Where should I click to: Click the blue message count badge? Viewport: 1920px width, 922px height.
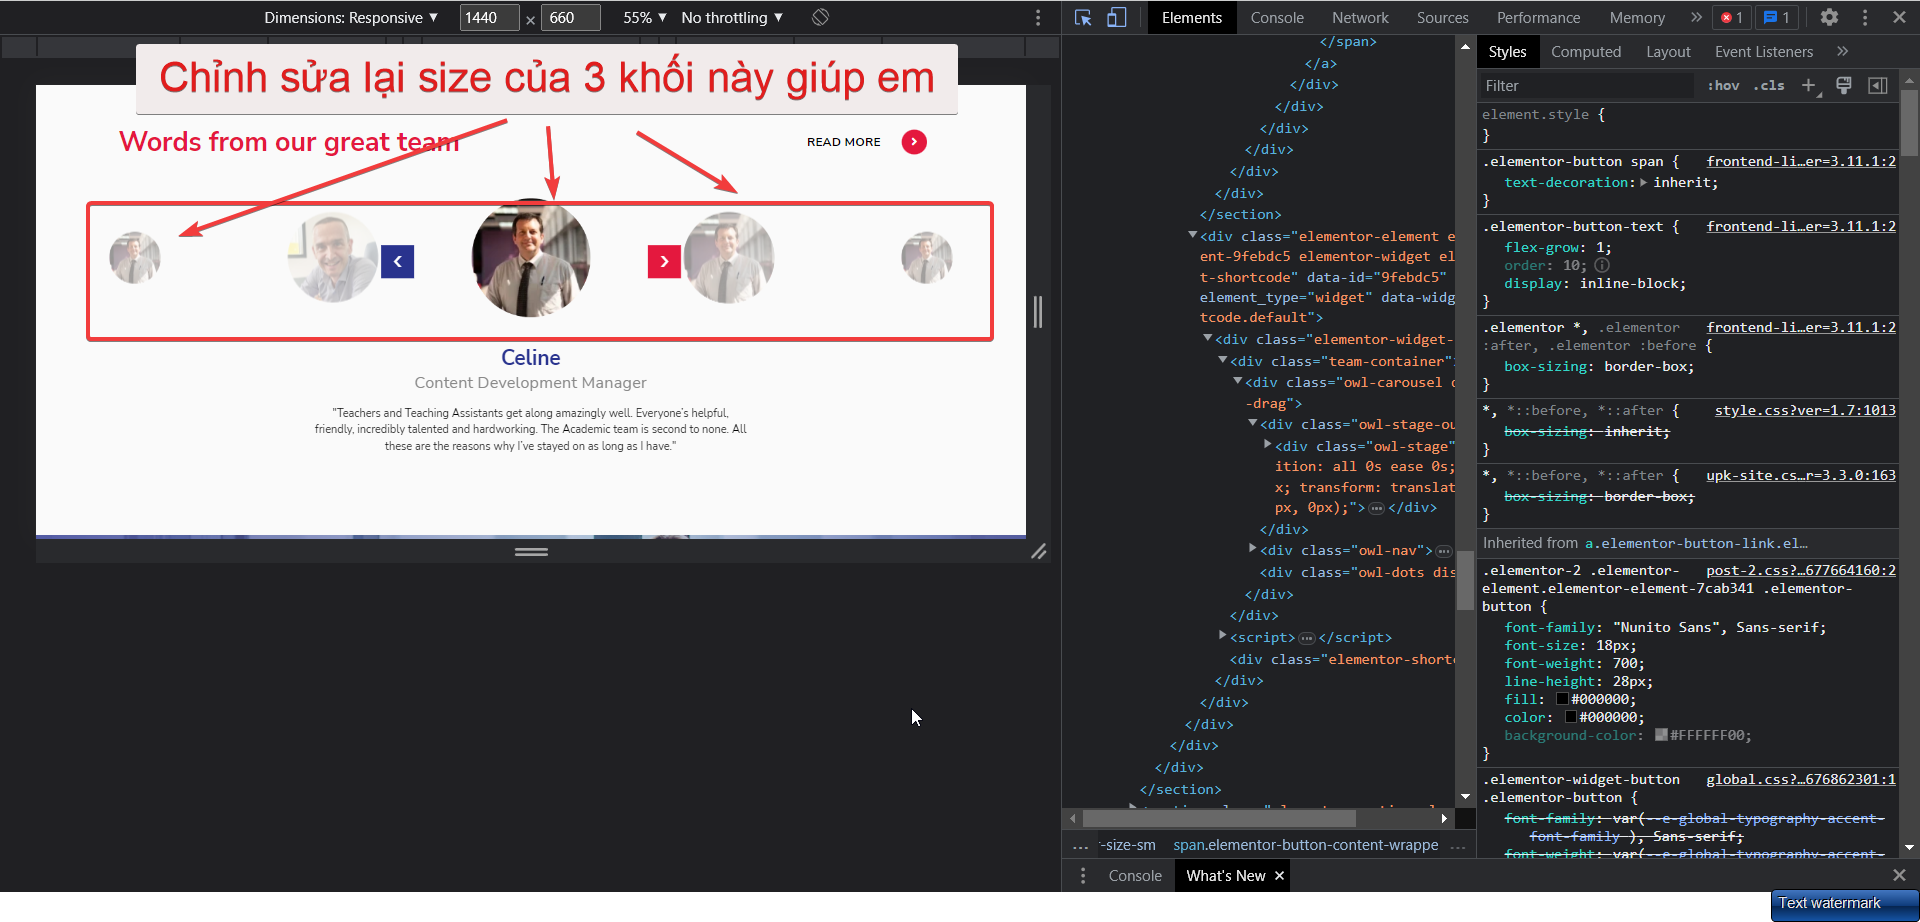pyautogui.click(x=1778, y=17)
